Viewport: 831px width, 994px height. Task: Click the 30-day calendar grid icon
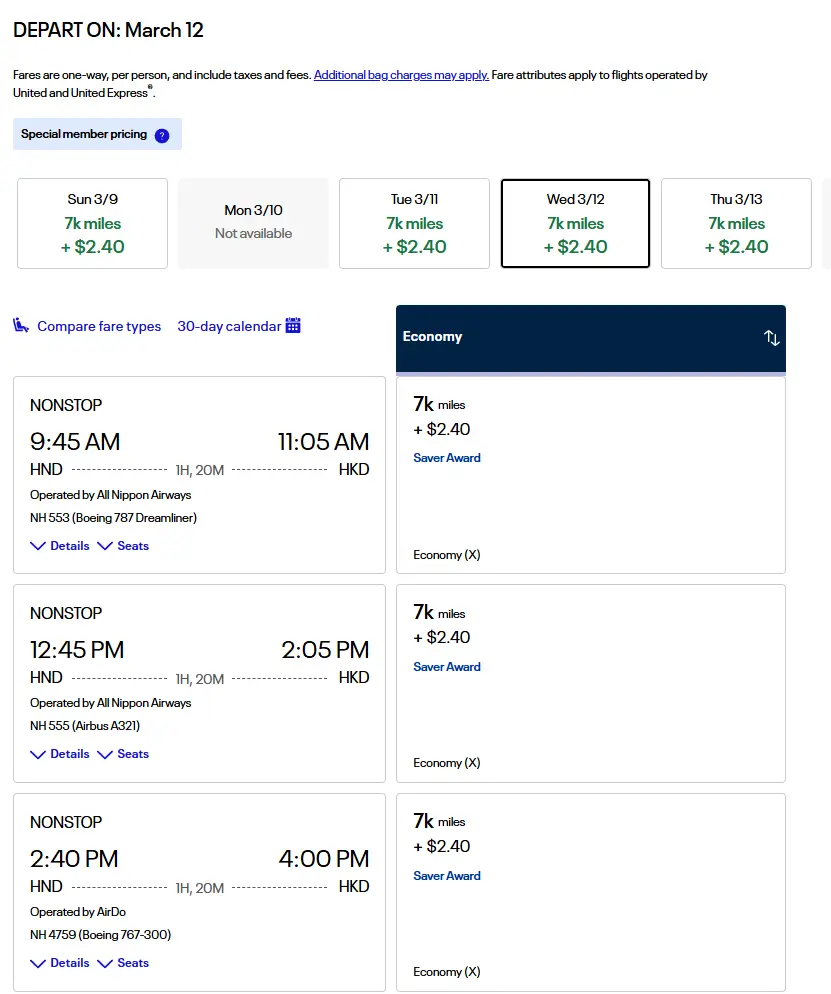pyautogui.click(x=293, y=325)
